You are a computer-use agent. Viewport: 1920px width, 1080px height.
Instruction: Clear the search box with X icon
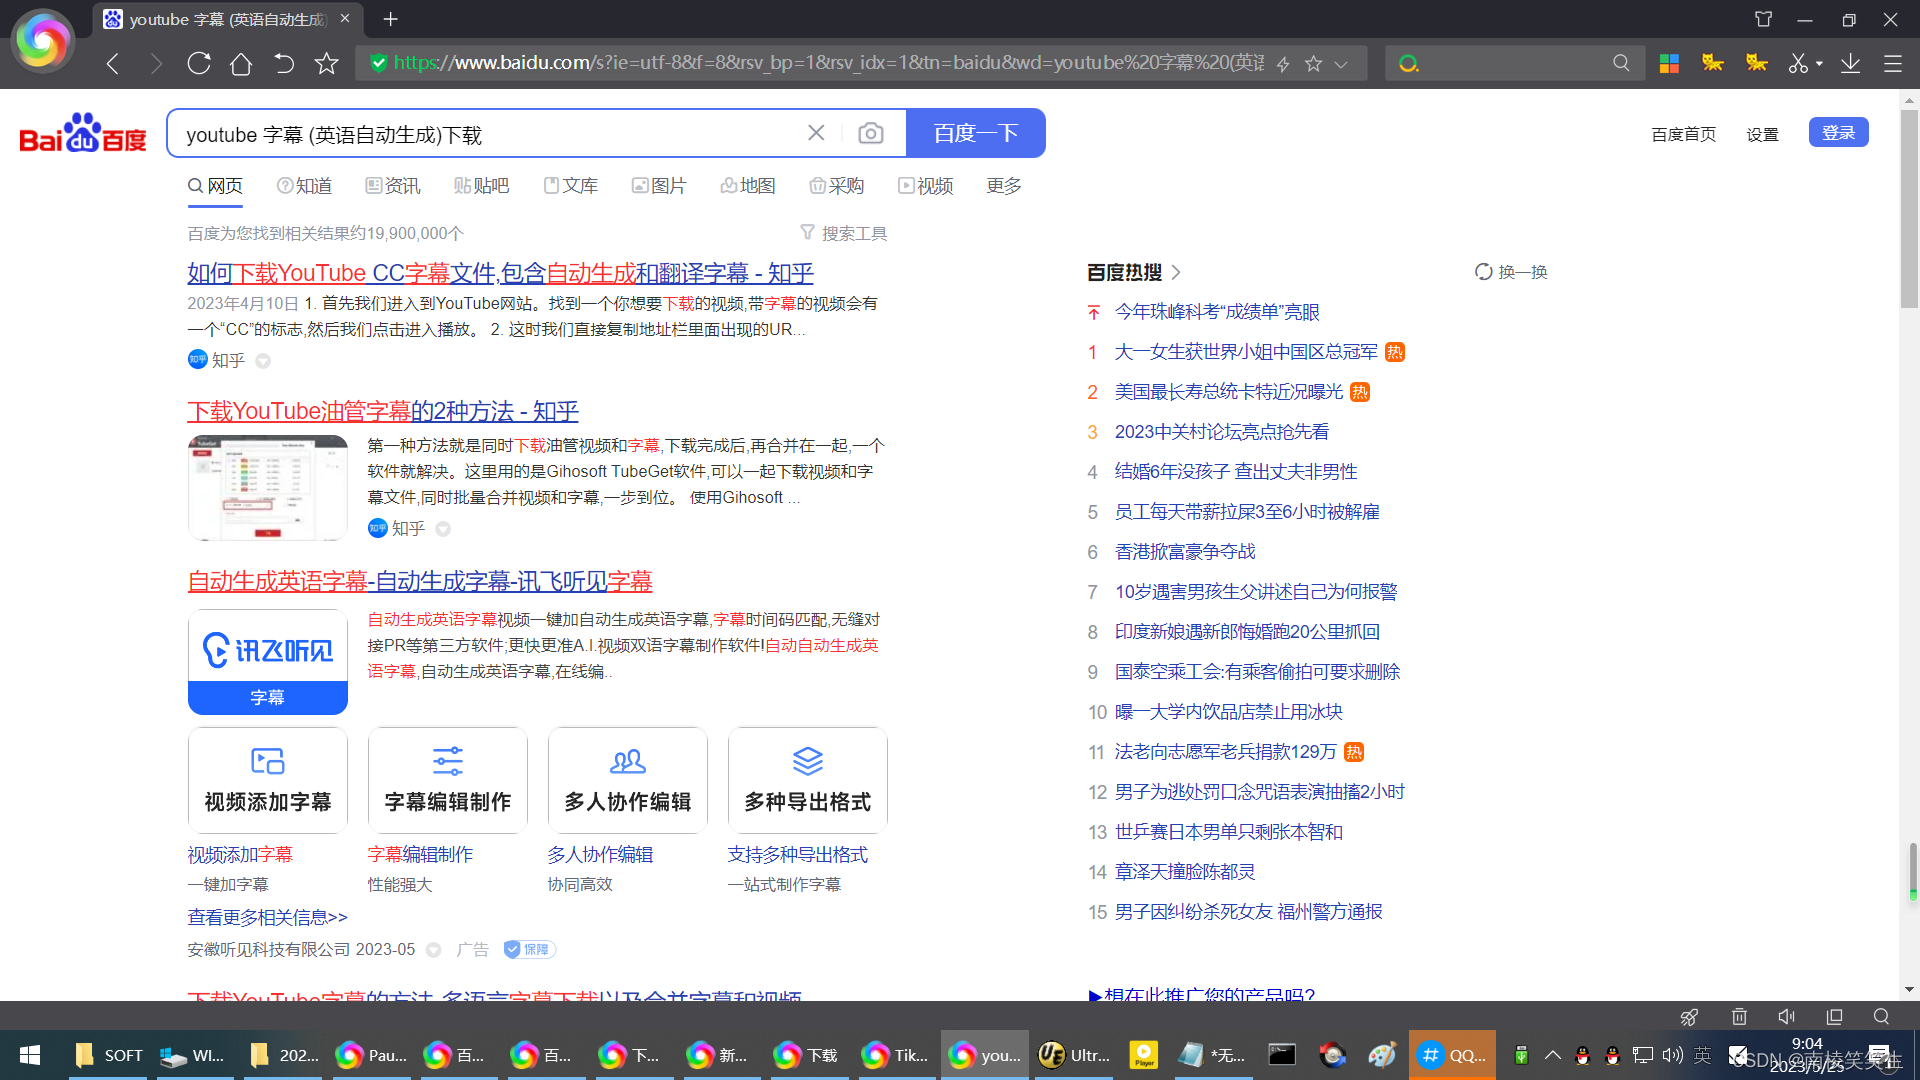click(x=816, y=133)
